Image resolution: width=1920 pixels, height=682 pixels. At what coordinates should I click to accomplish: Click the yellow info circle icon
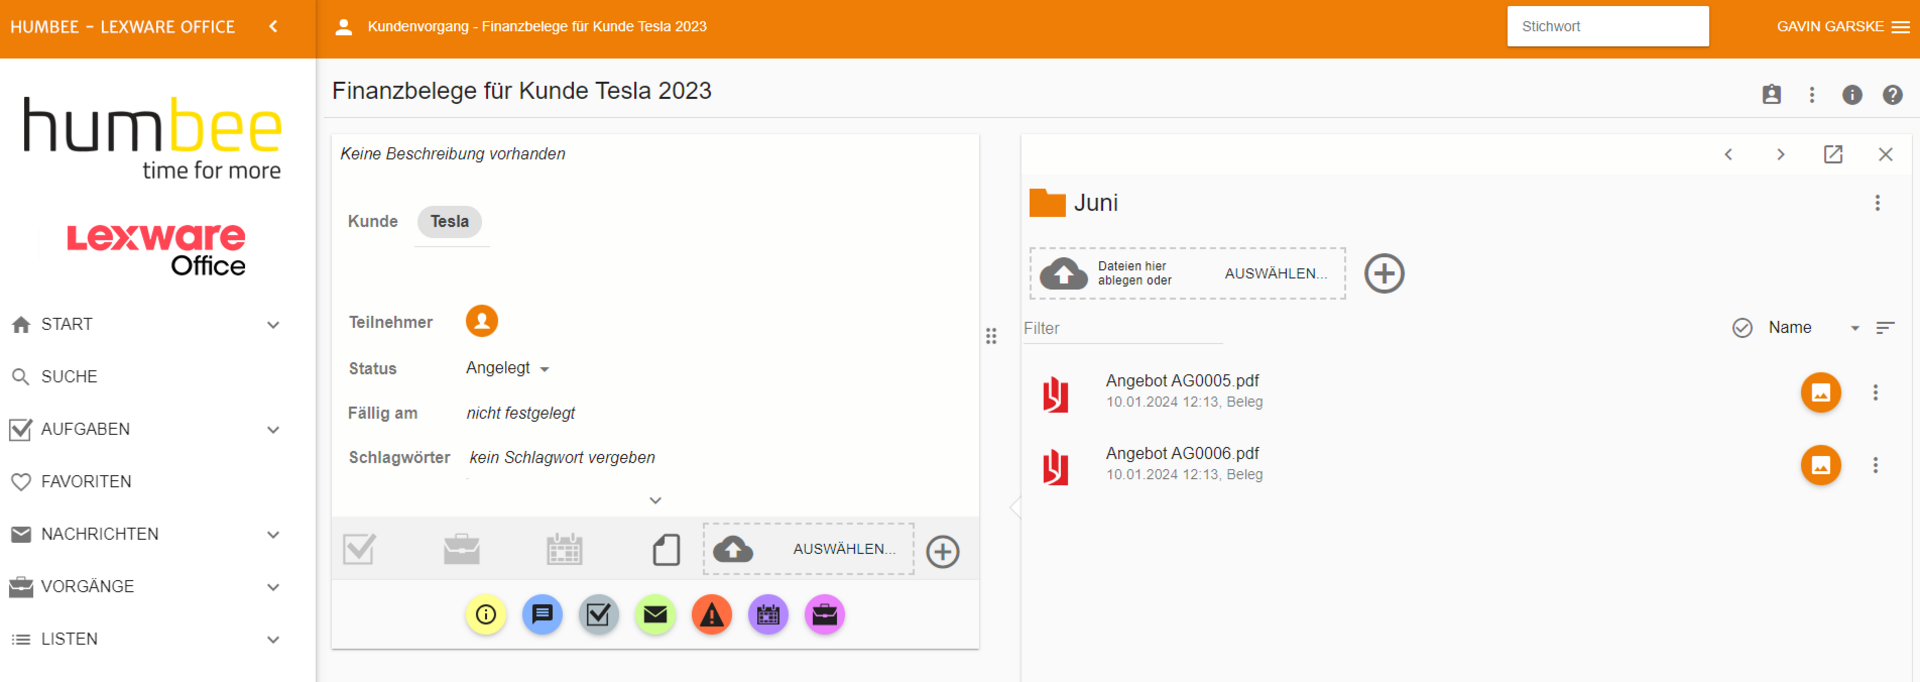[486, 615]
